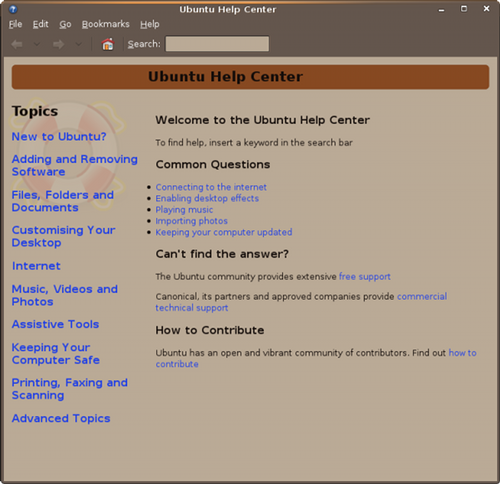
Task: Select Printing, Faxing and Scanning topic
Action: [70, 389]
